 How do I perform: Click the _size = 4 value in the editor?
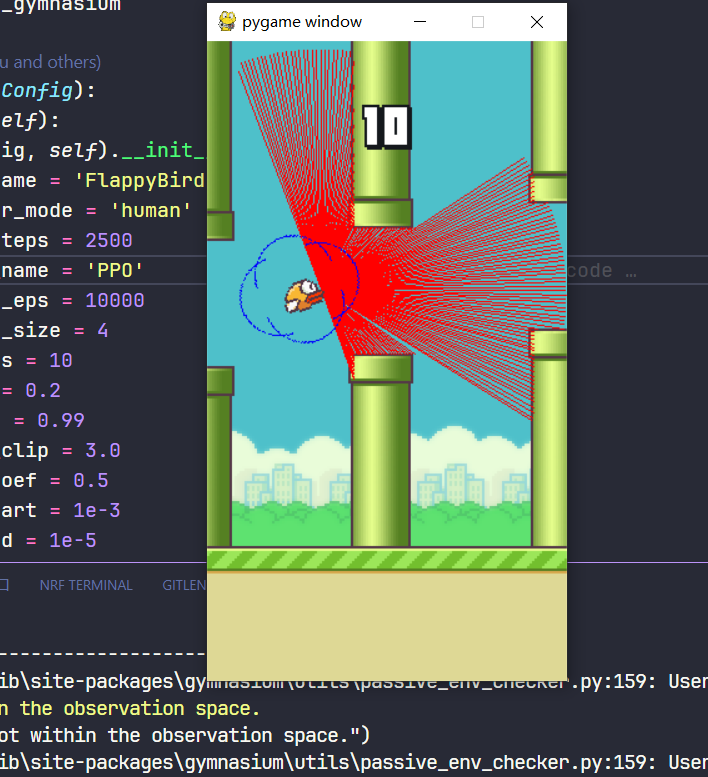(x=103, y=331)
